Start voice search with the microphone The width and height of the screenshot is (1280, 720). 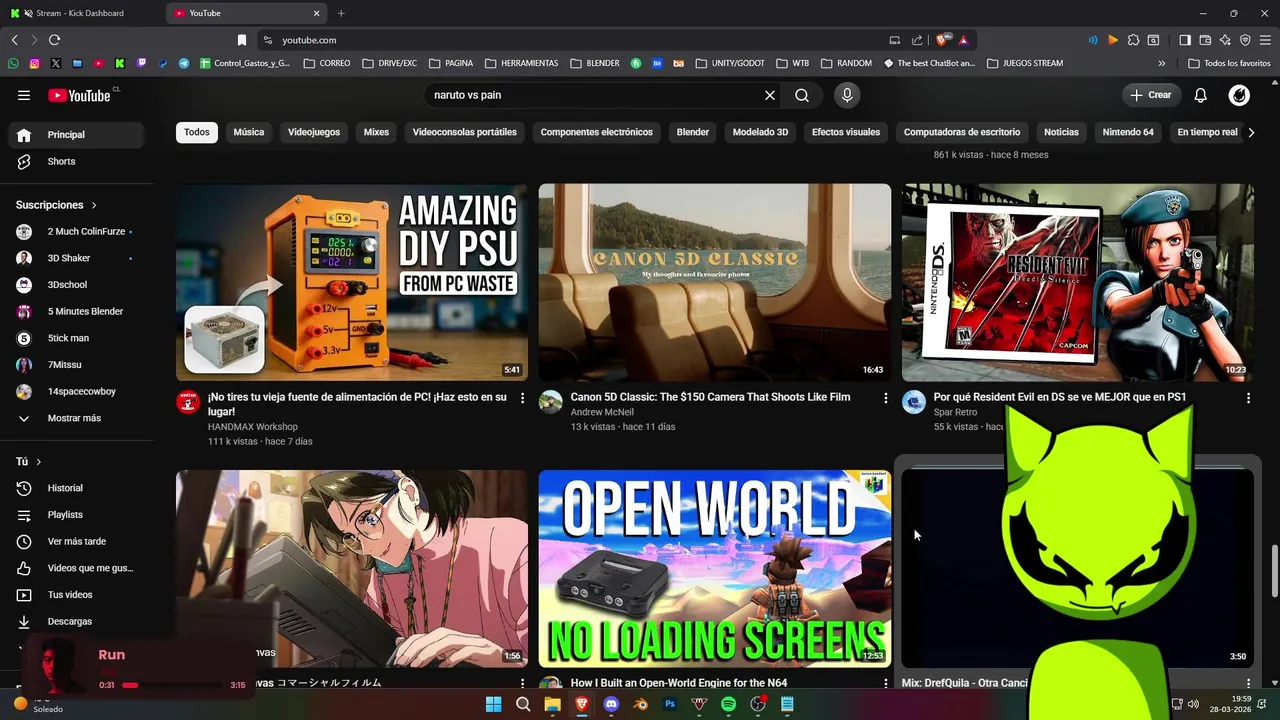tap(847, 95)
